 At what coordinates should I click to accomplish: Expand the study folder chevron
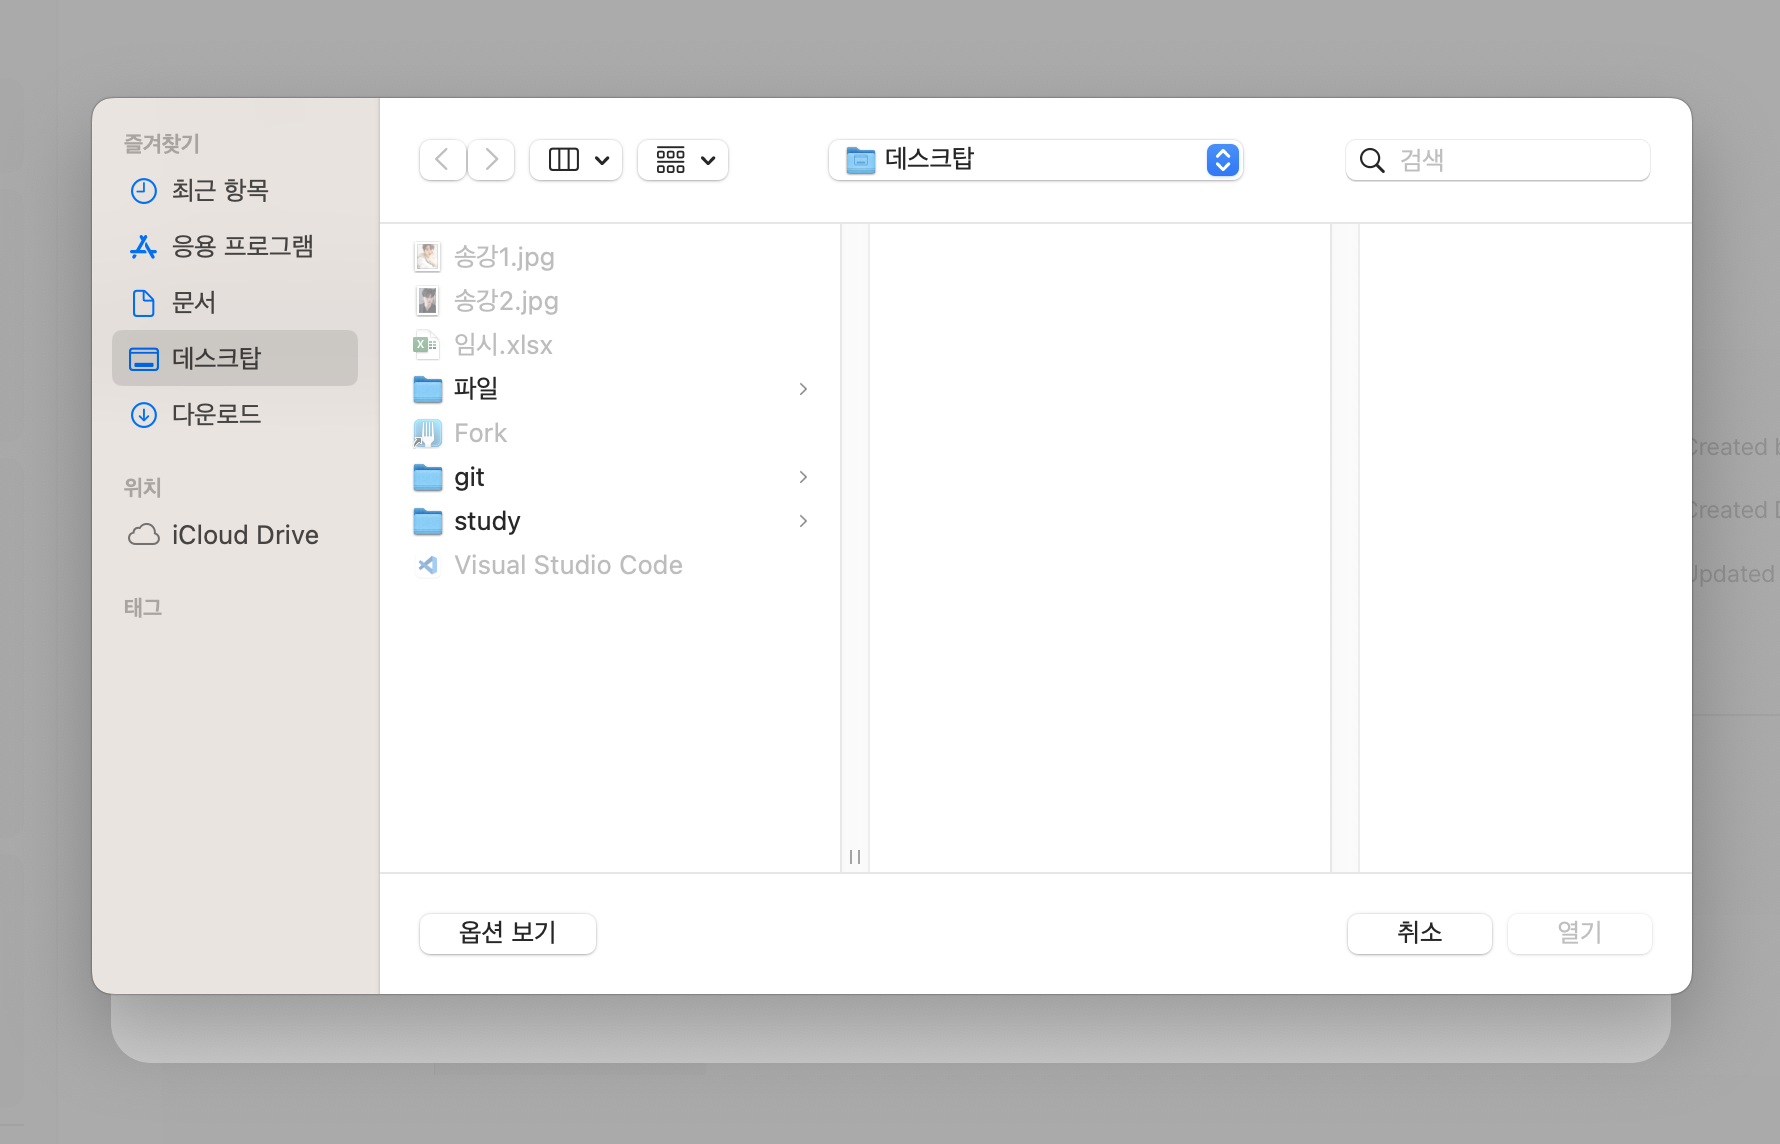tap(803, 521)
